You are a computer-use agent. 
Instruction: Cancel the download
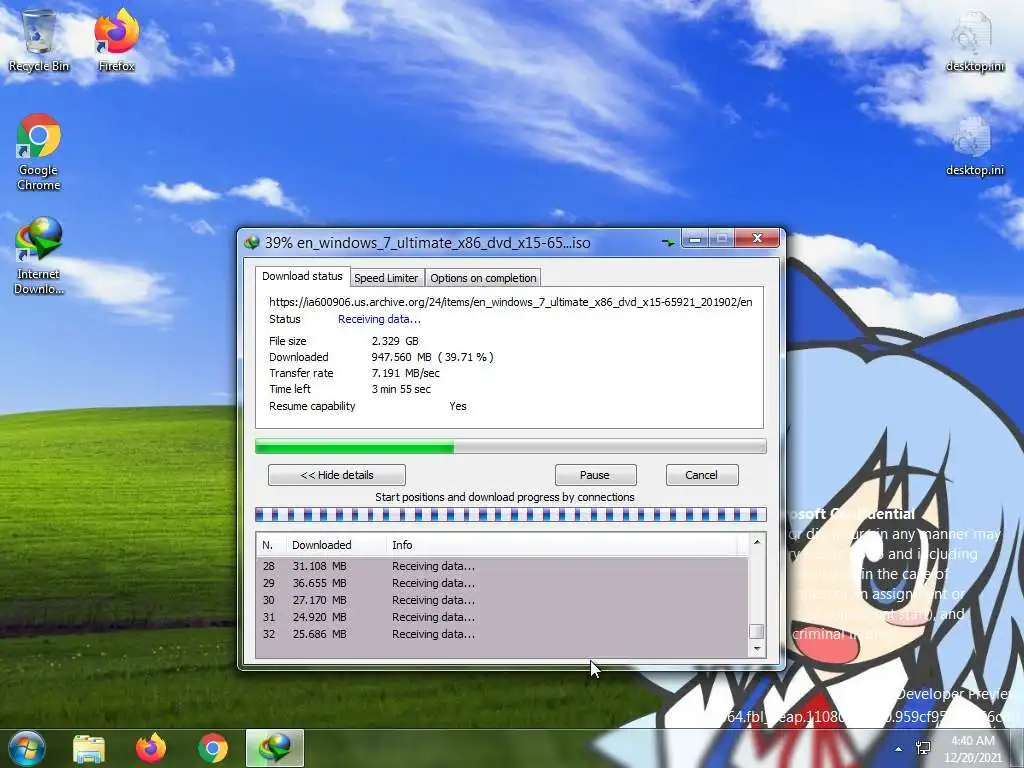coord(701,475)
